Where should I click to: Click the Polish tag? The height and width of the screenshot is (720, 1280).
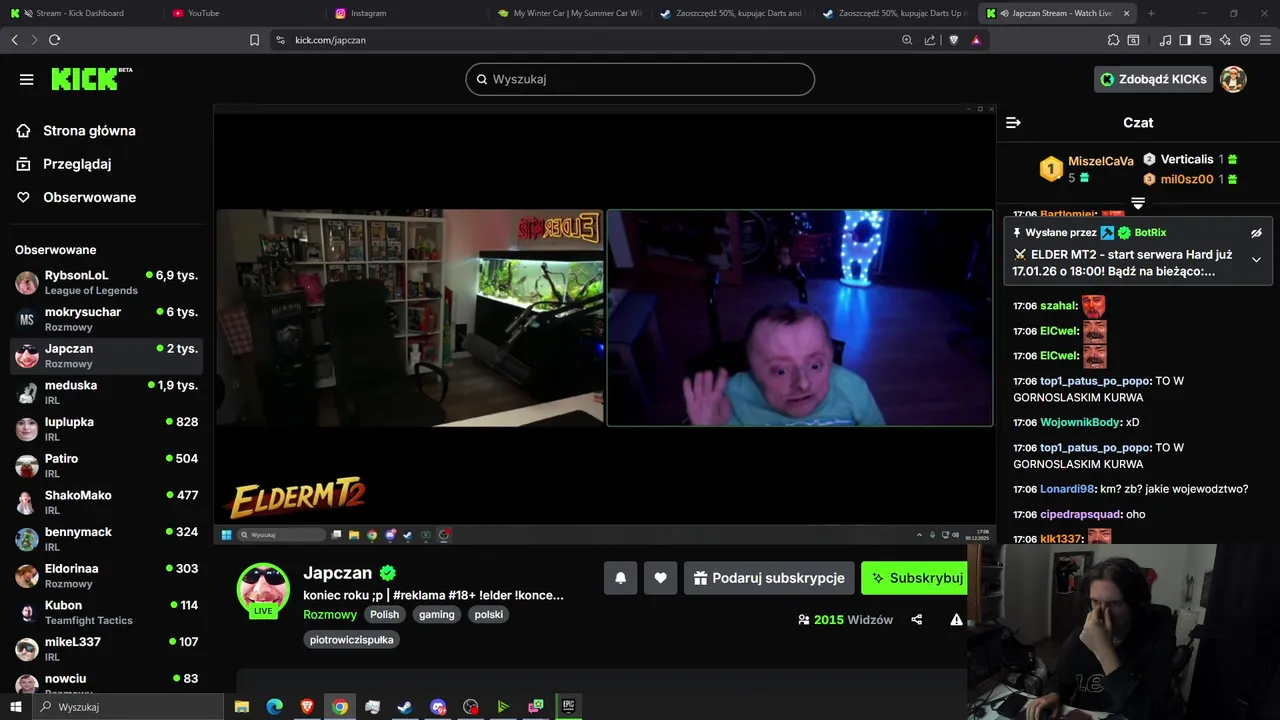(385, 615)
